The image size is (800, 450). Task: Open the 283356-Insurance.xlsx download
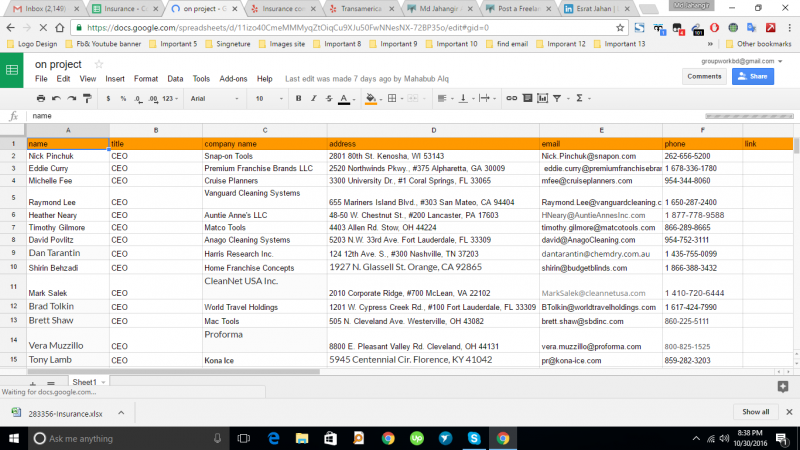[x=65, y=414]
